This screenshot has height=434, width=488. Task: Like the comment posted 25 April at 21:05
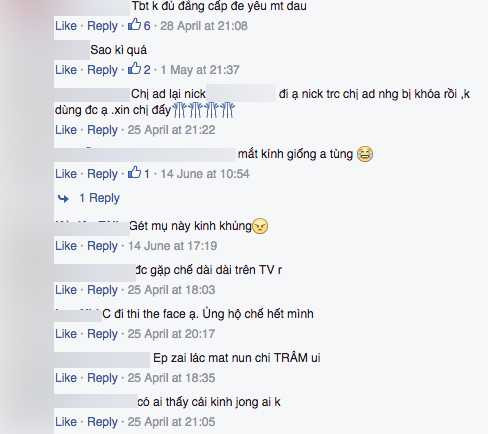(66, 422)
